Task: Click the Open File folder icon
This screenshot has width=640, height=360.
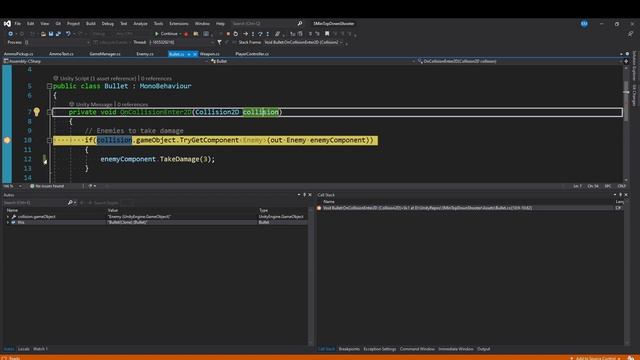Action: tap(43, 34)
